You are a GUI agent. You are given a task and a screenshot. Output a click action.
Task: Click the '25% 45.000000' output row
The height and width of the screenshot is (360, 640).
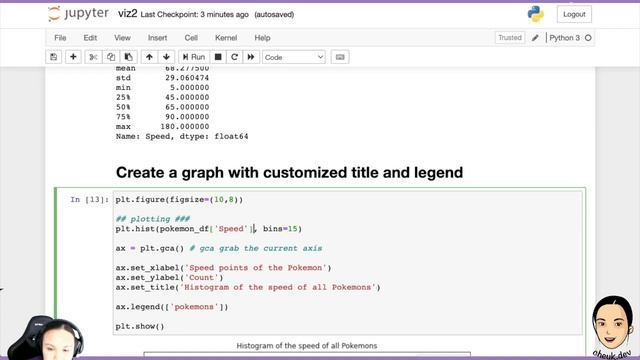point(162,98)
